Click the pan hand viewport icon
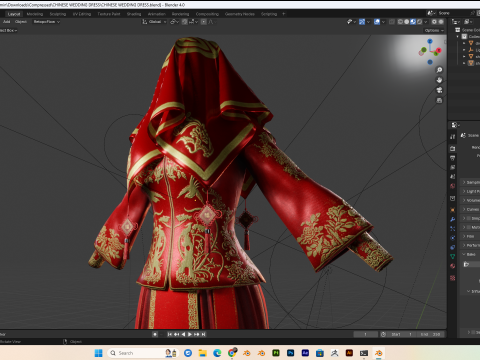The width and height of the screenshot is (480, 360). [x=439, y=80]
